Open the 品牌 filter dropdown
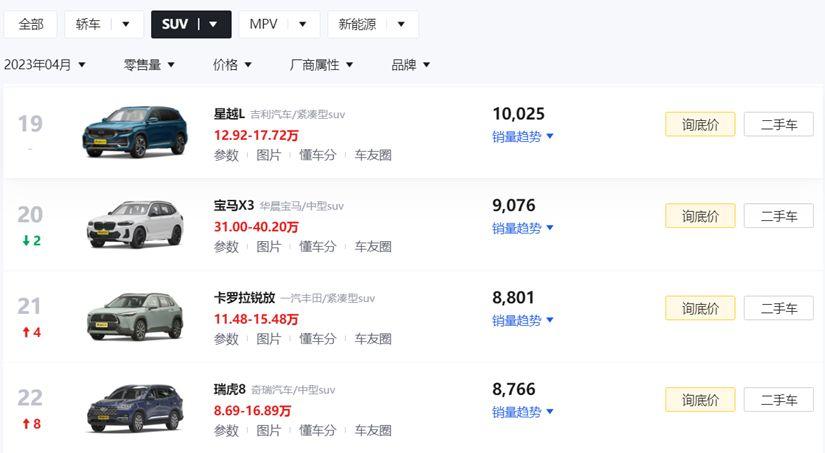This screenshot has width=825, height=453. (x=410, y=65)
